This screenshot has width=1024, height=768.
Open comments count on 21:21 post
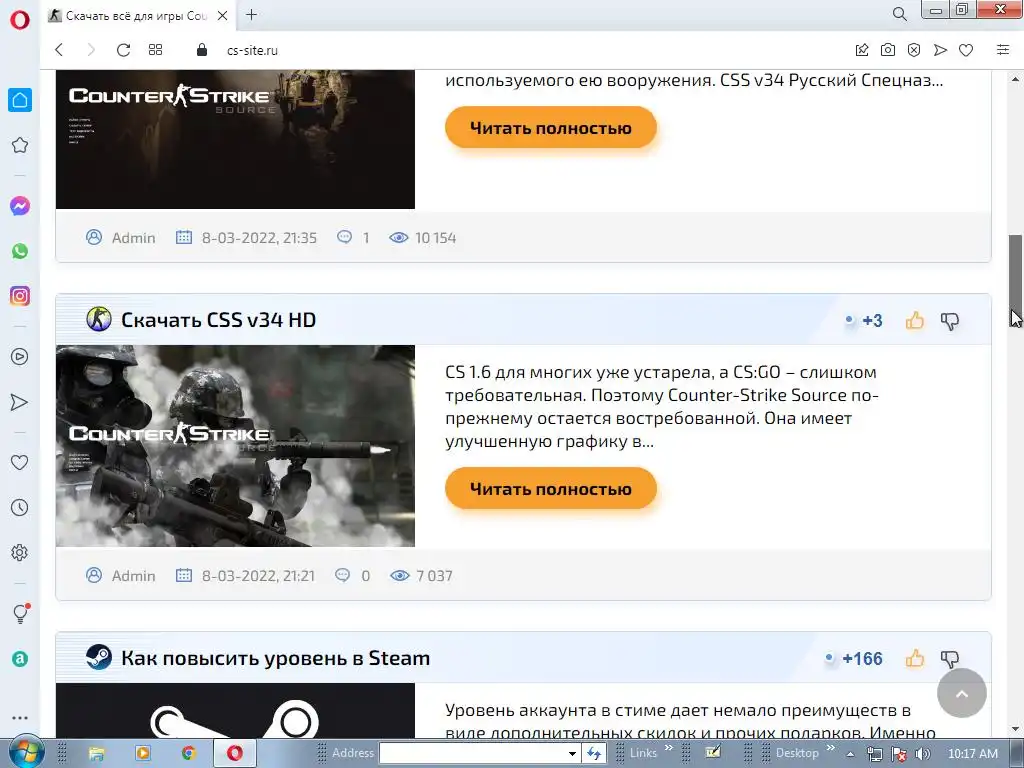[x=353, y=576]
